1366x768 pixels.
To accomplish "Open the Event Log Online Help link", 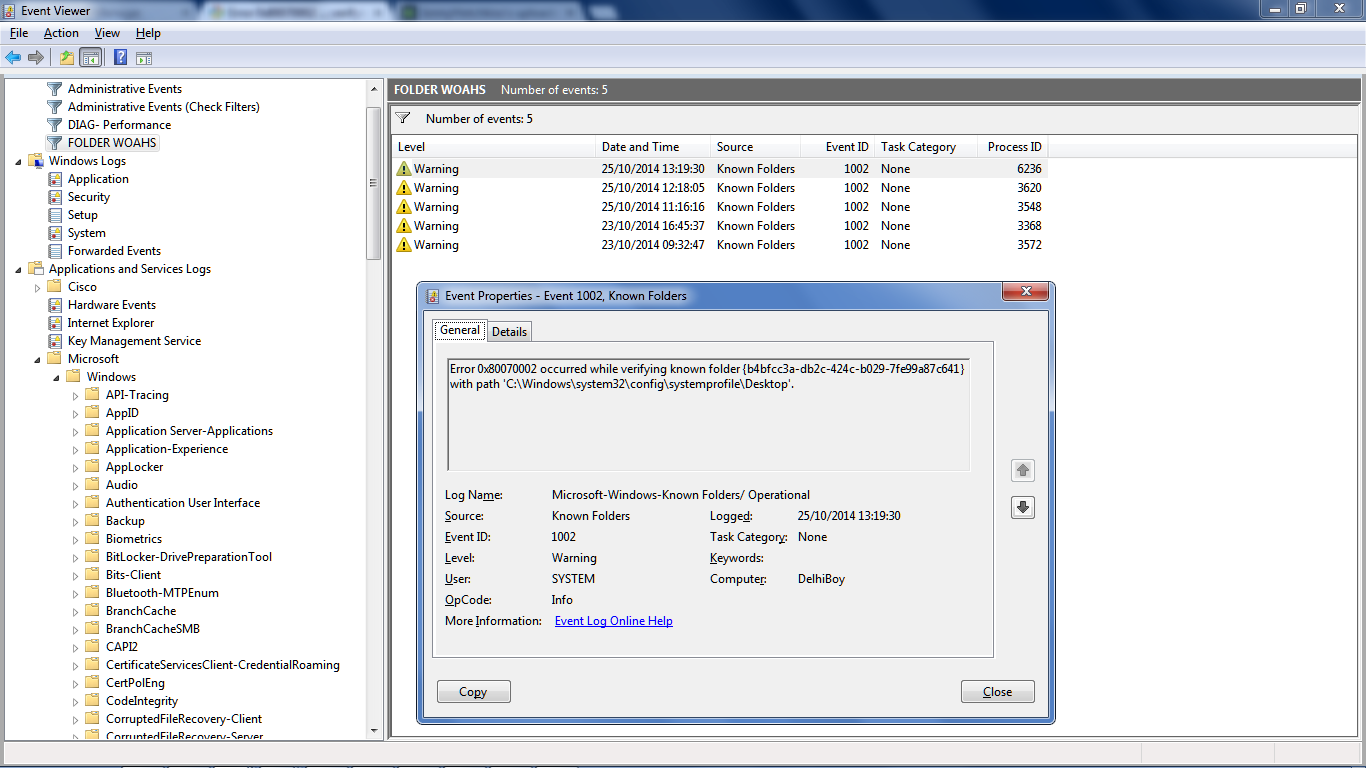I will (x=613, y=621).
